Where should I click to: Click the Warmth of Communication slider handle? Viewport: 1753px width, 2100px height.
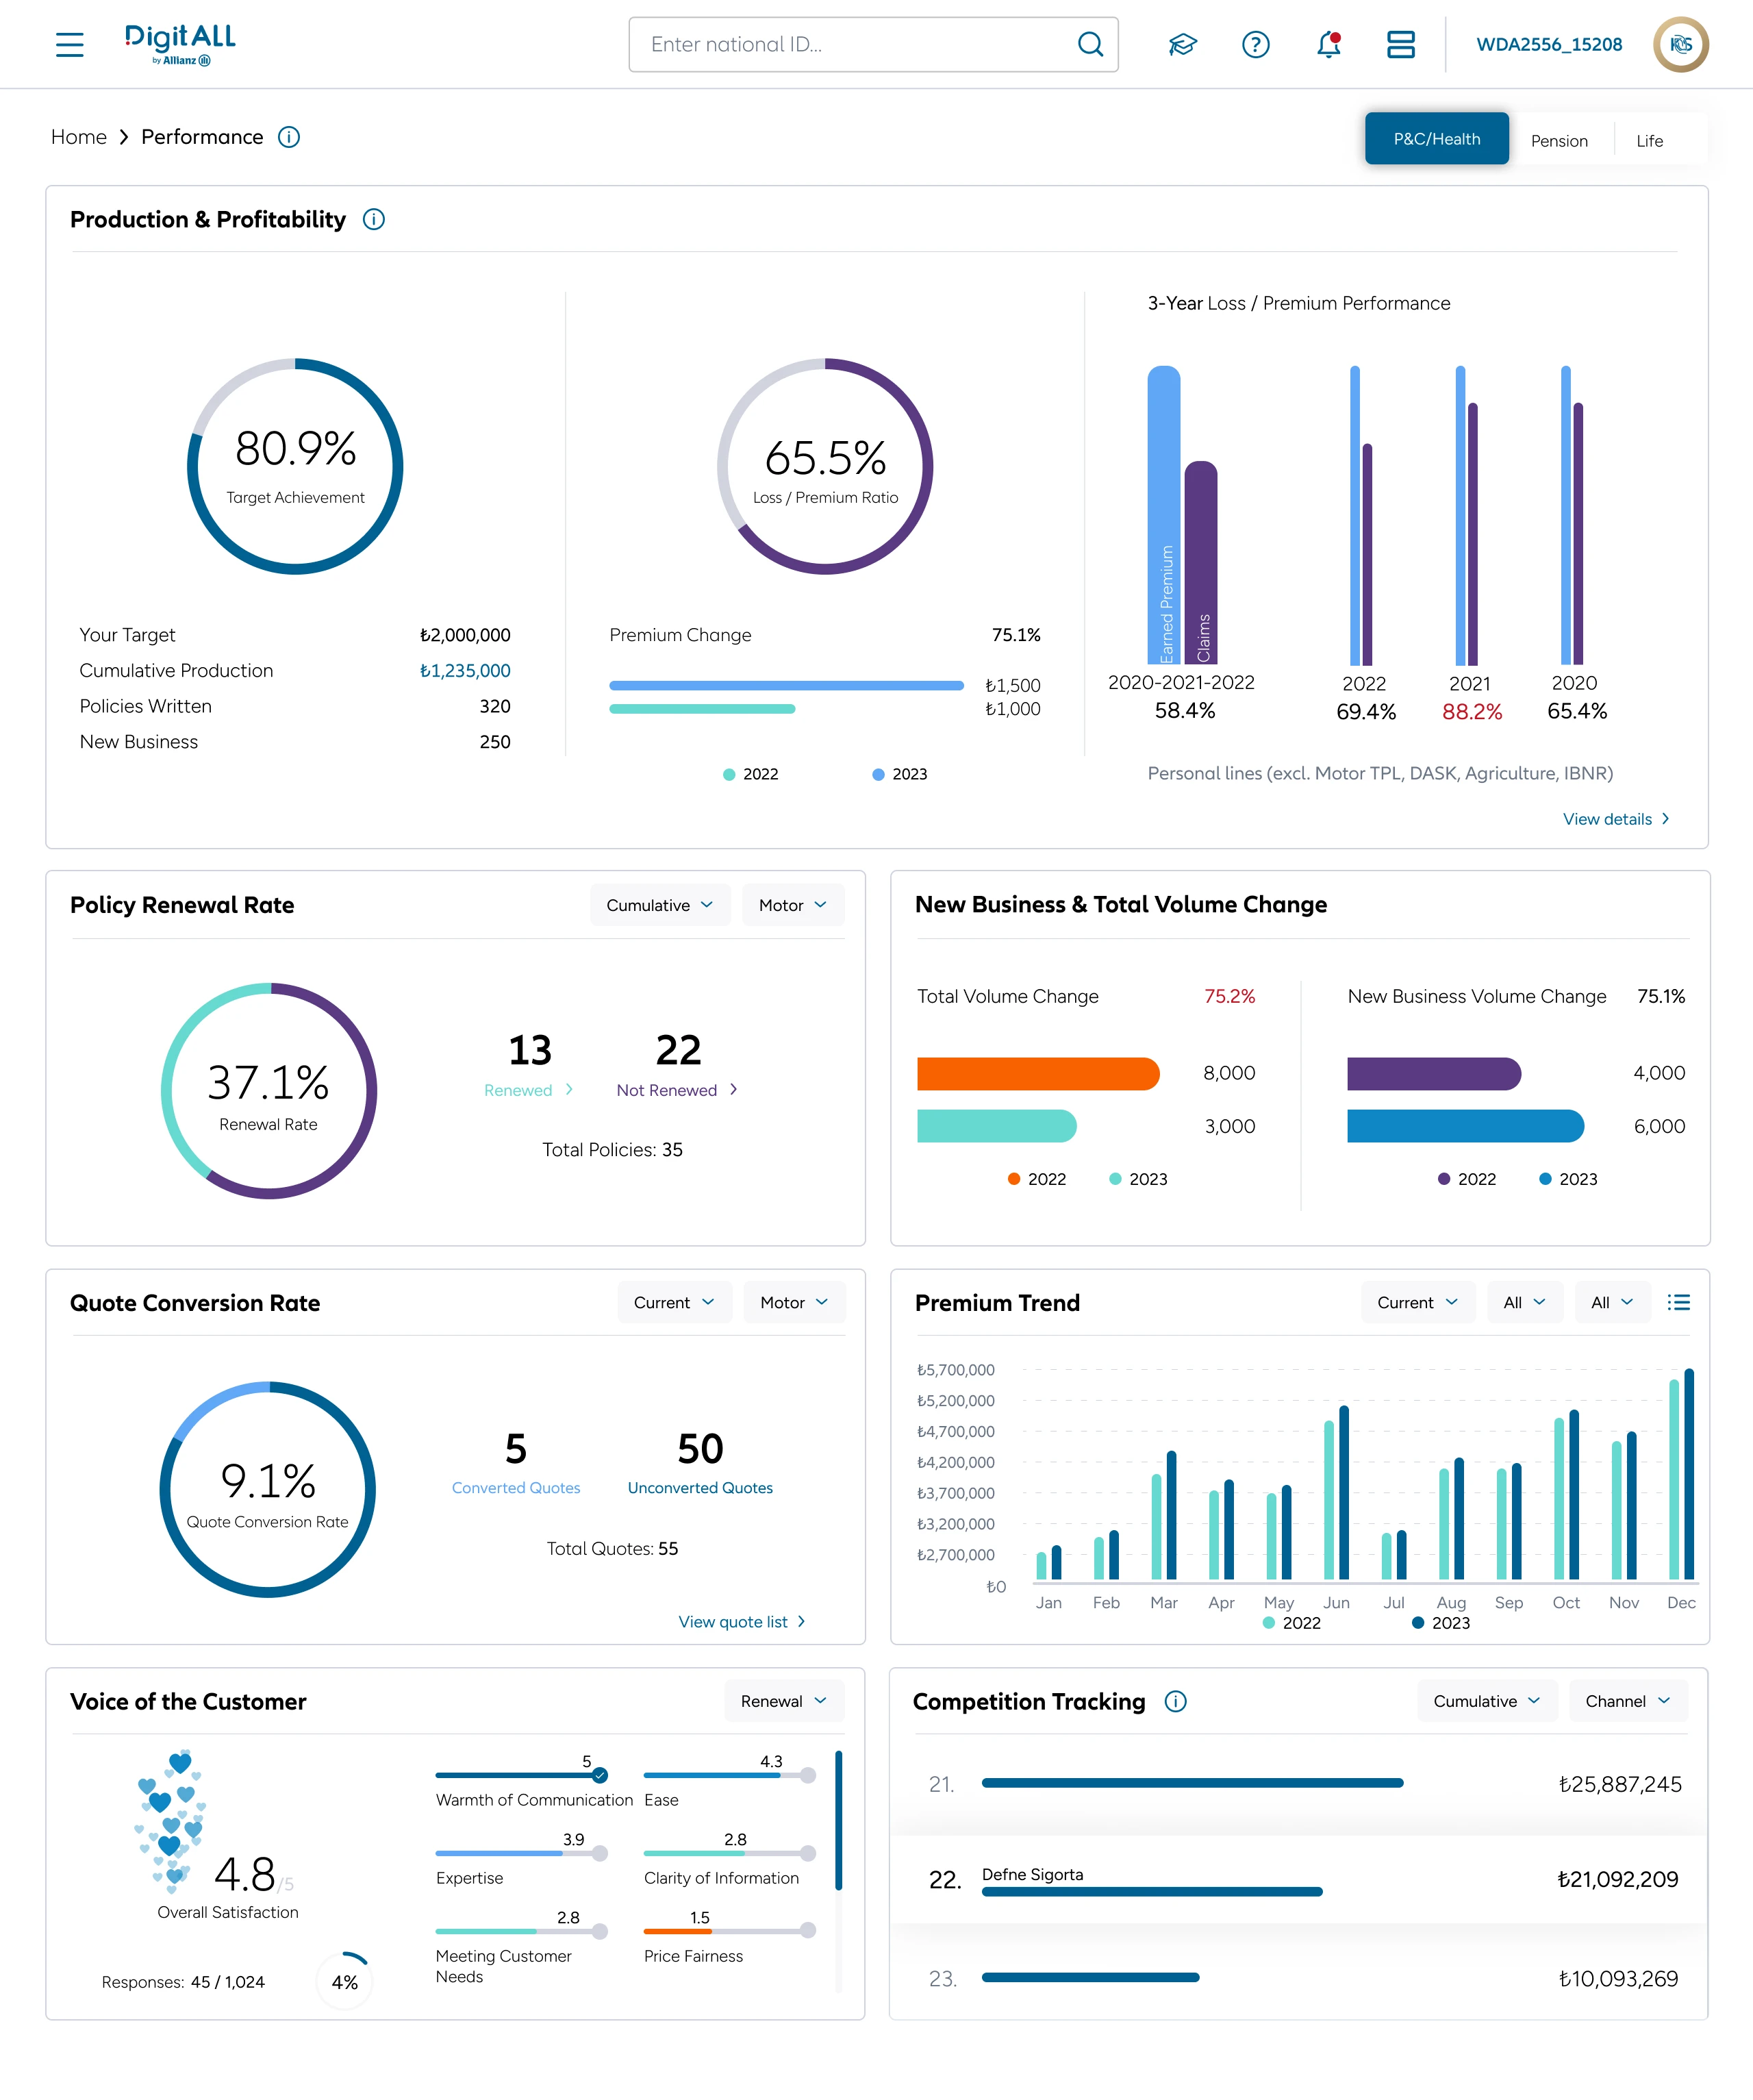(x=600, y=1775)
